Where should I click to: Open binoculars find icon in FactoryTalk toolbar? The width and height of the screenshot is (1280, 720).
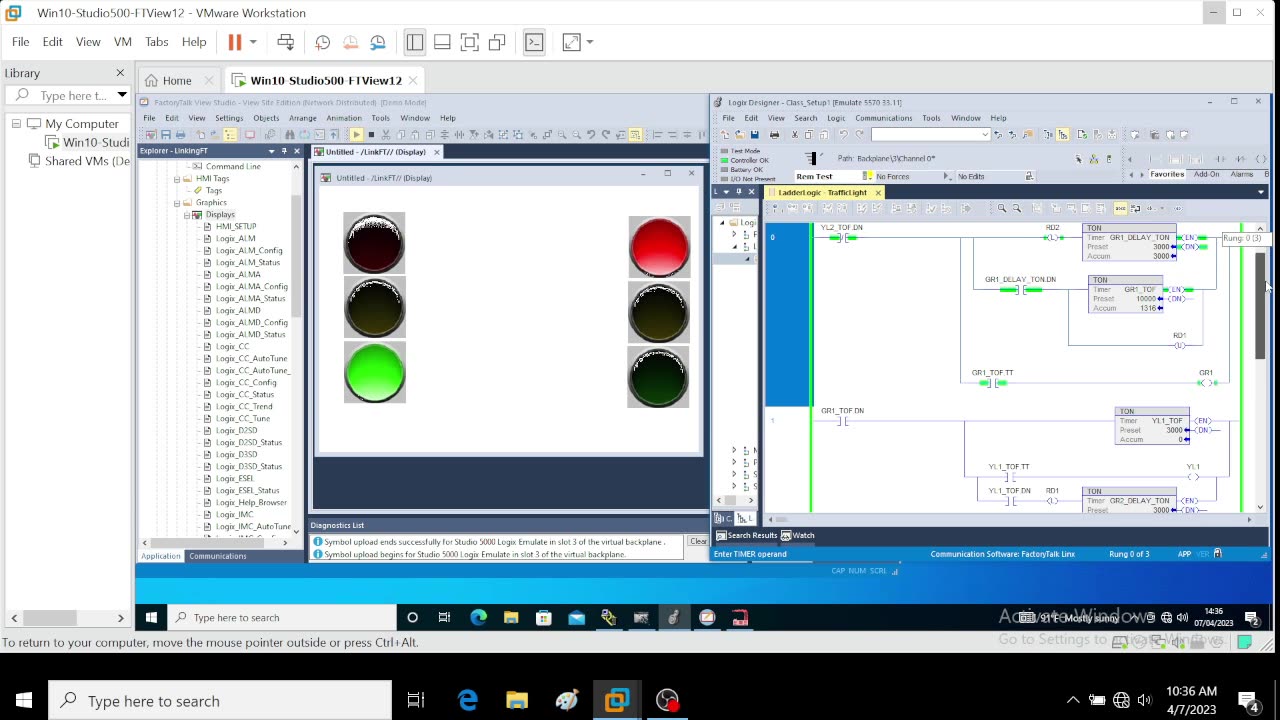(289, 134)
